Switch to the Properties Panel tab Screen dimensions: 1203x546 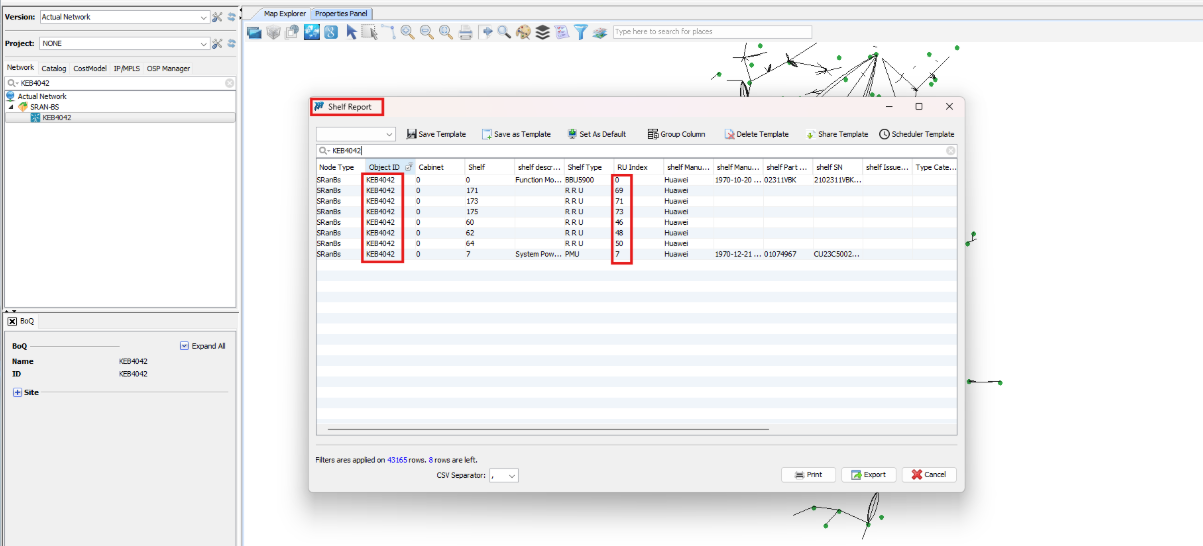pyautogui.click(x=341, y=13)
